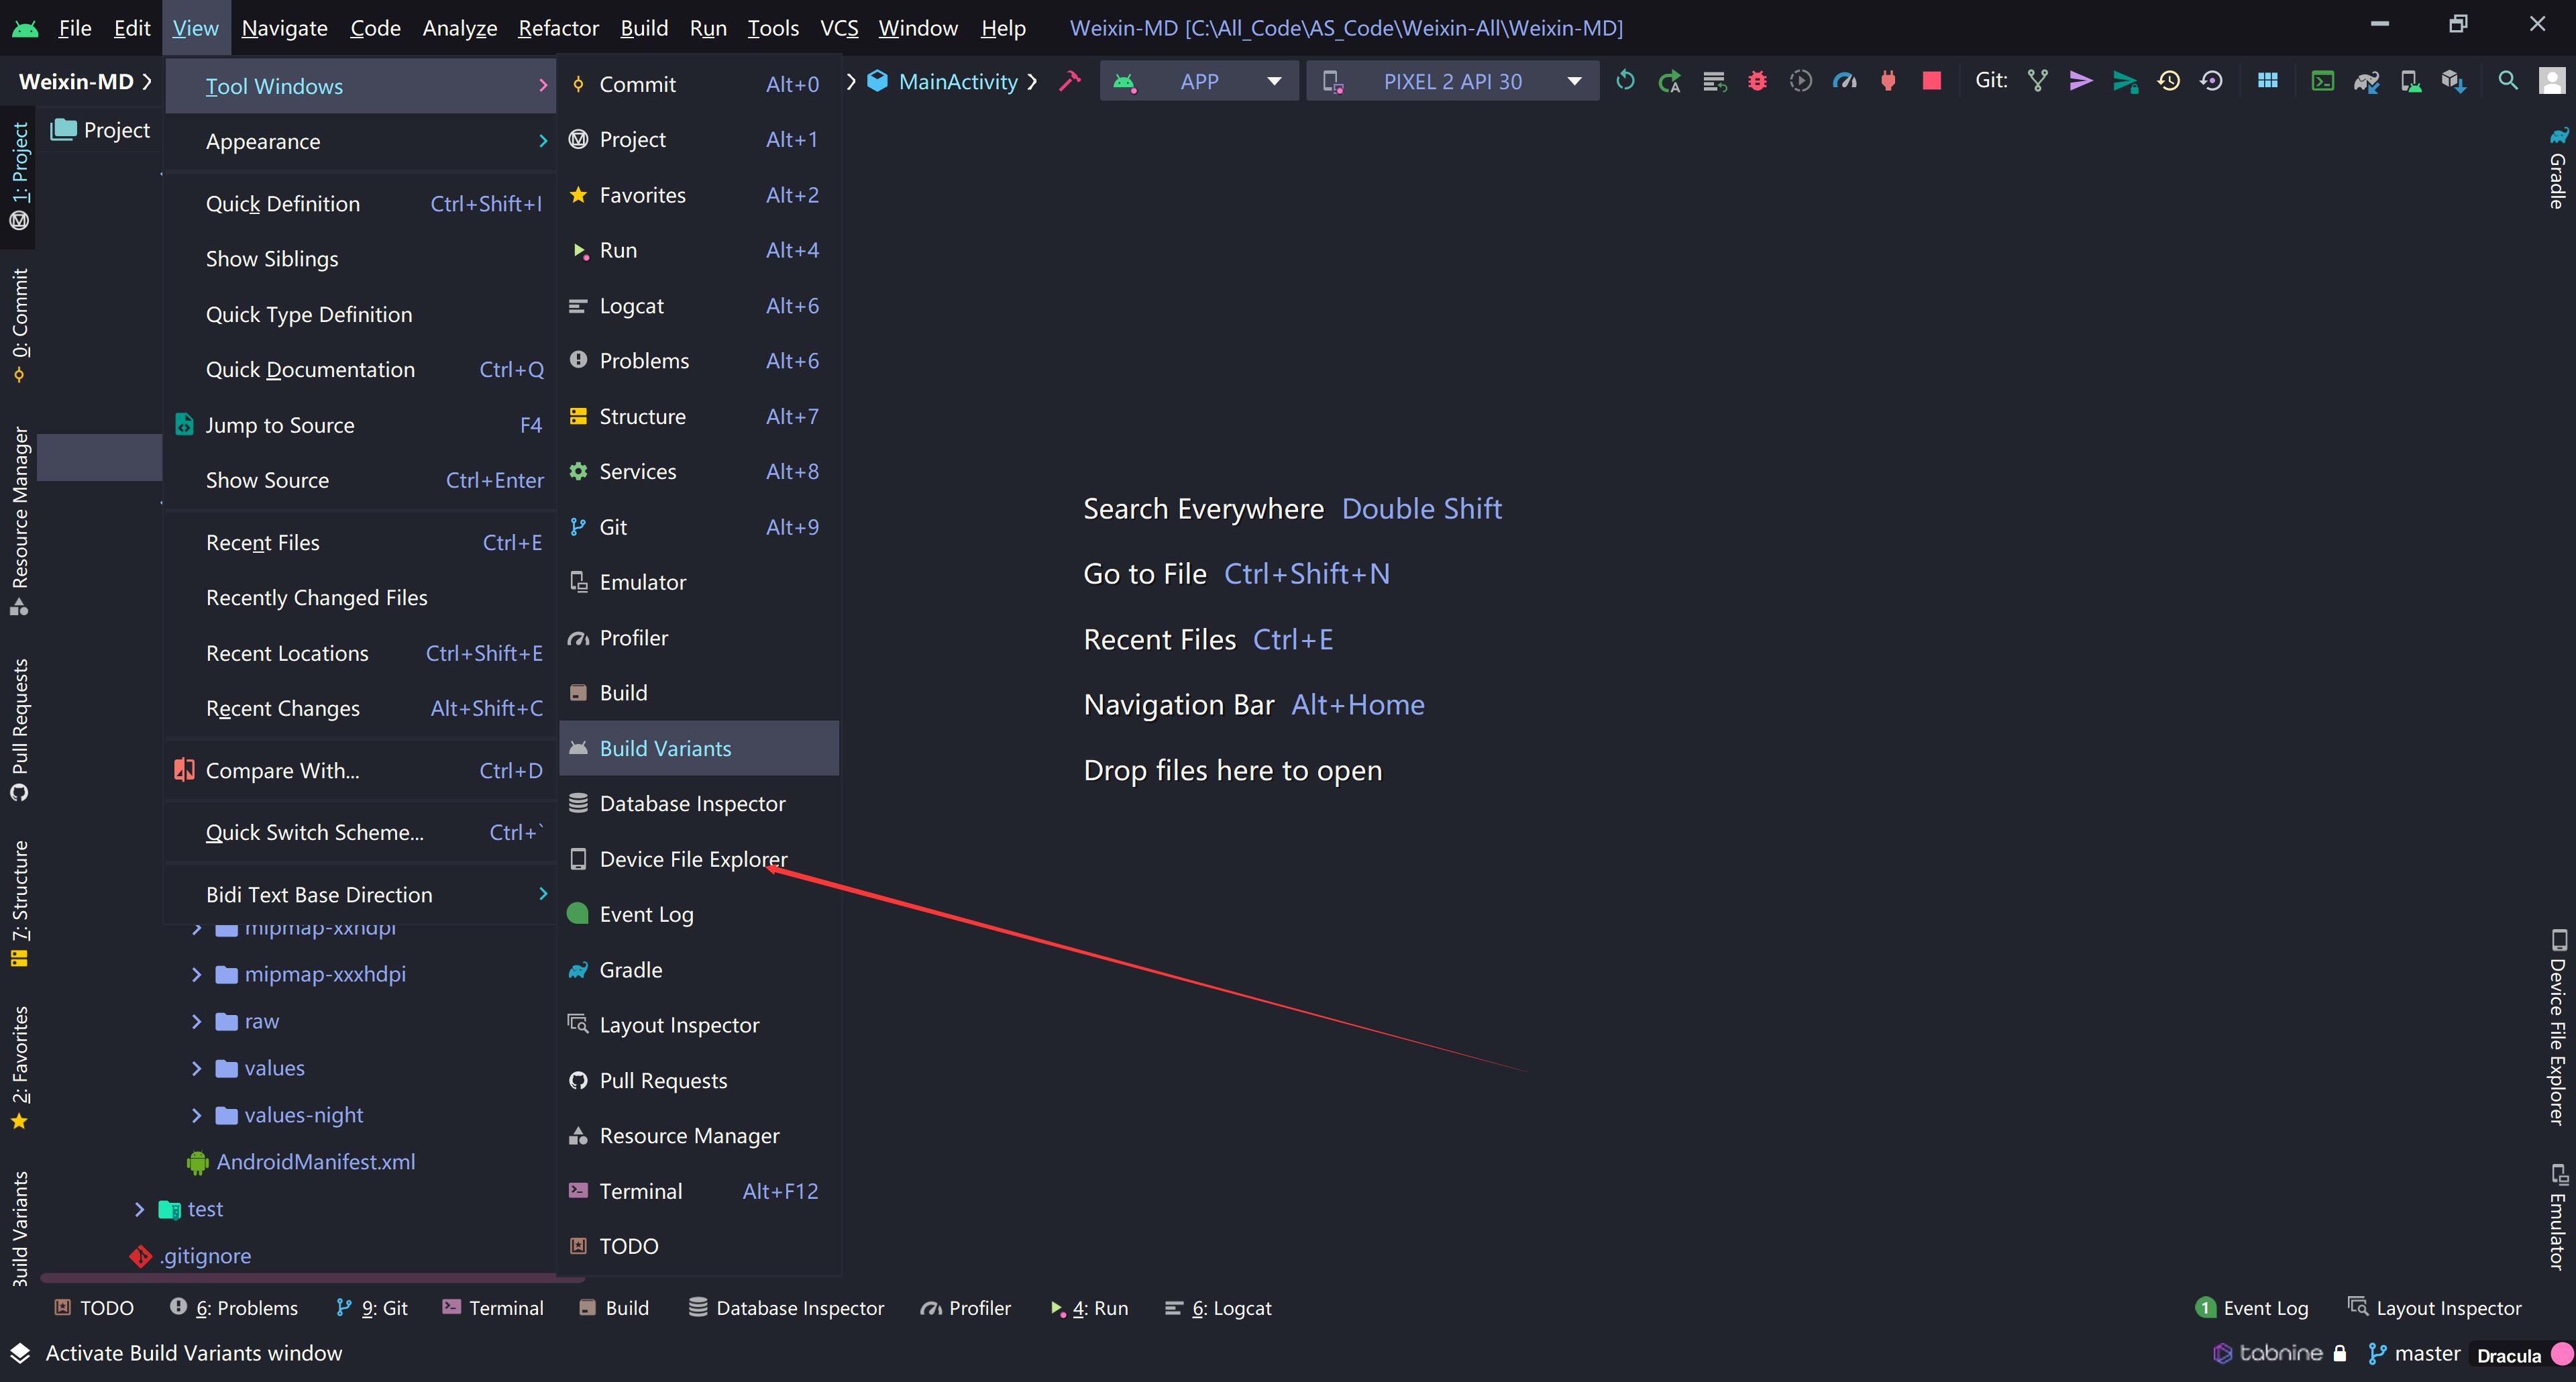Click the Make Project hammer icon
2576x1382 pixels.
click(1070, 81)
